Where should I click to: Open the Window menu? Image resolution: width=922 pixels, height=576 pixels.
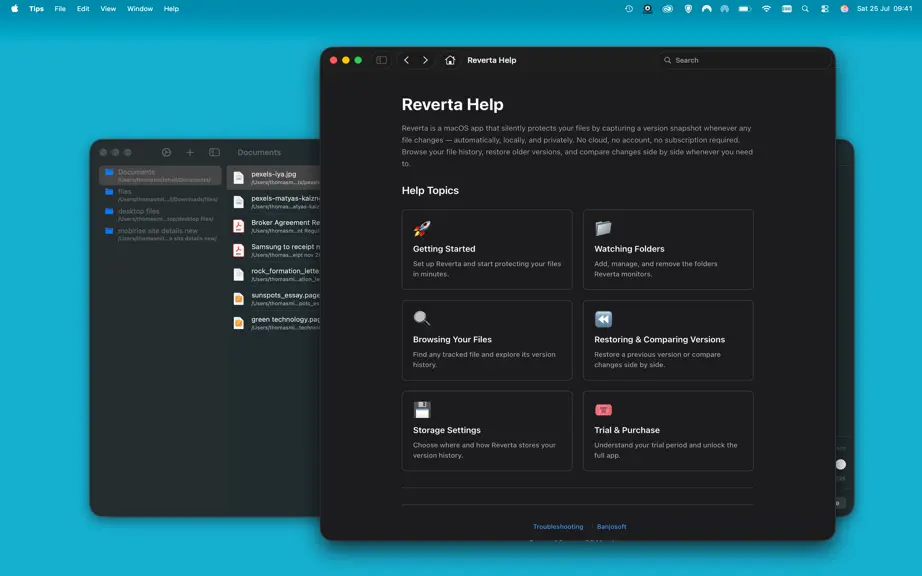140,9
